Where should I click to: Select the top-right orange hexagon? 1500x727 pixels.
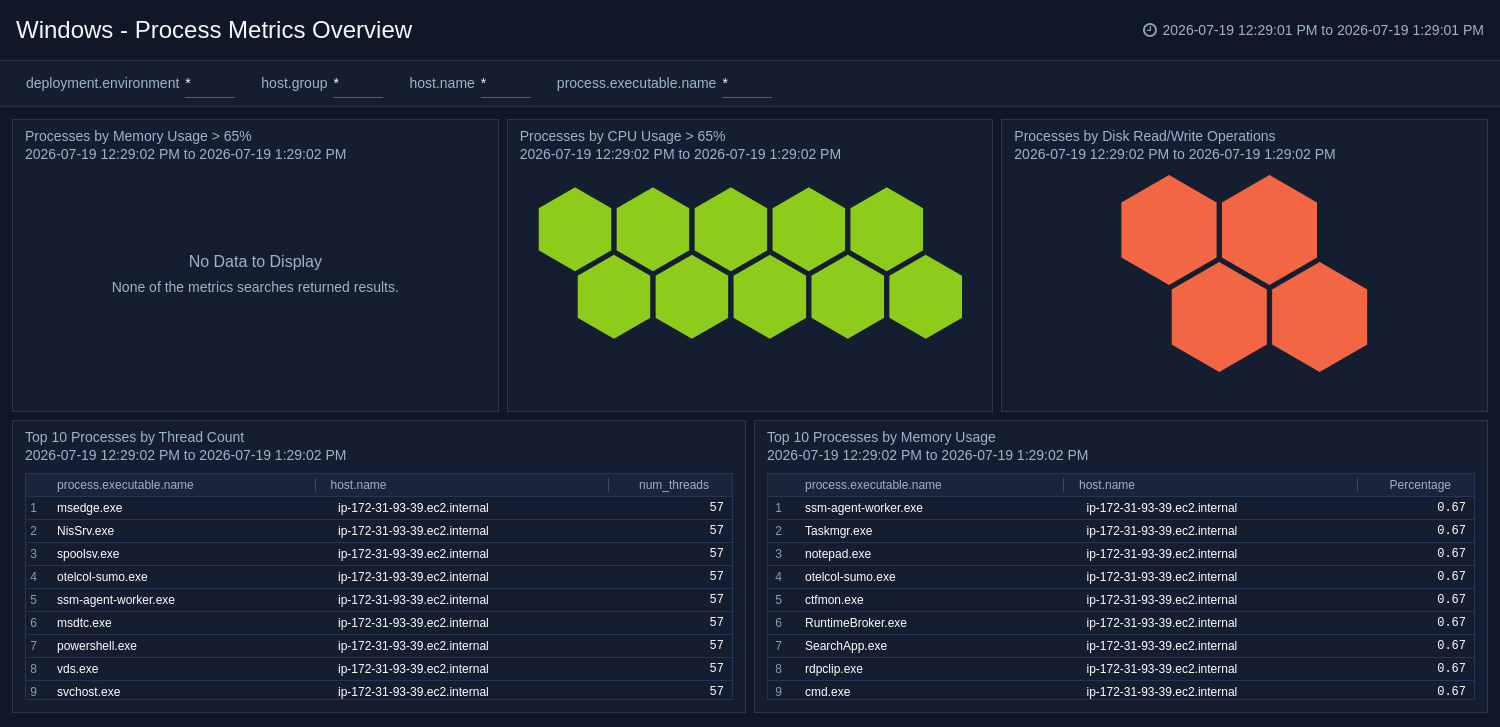tap(1269, 230)
